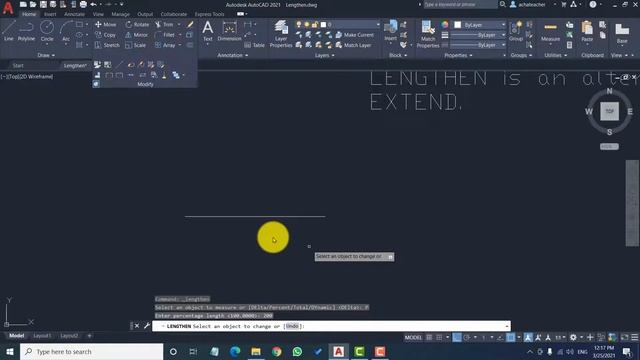
Task: Add a new layout with plus button
Action: tap(89, 336)
